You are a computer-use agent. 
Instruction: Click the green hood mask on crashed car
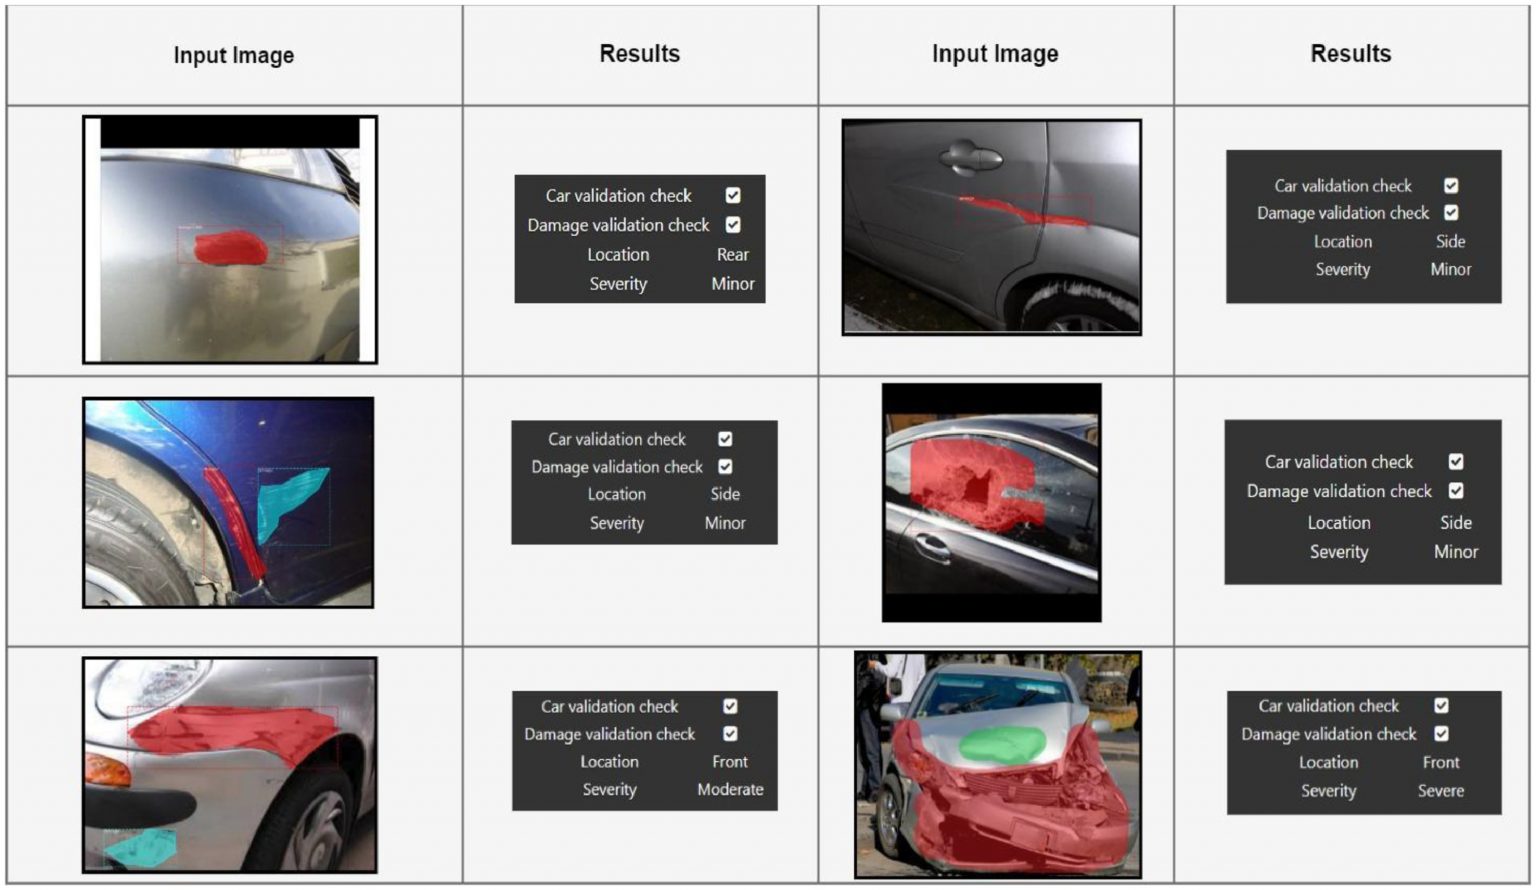(1002, 743)
